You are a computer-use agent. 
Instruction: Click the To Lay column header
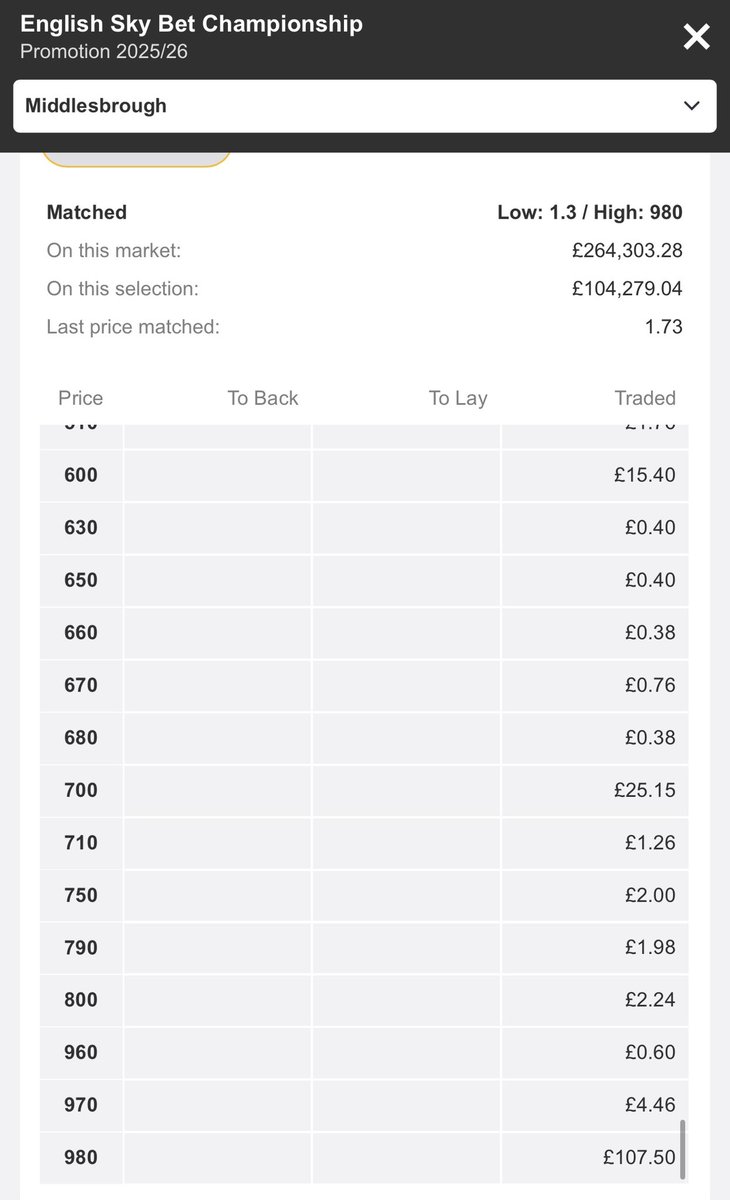(458, 398)
